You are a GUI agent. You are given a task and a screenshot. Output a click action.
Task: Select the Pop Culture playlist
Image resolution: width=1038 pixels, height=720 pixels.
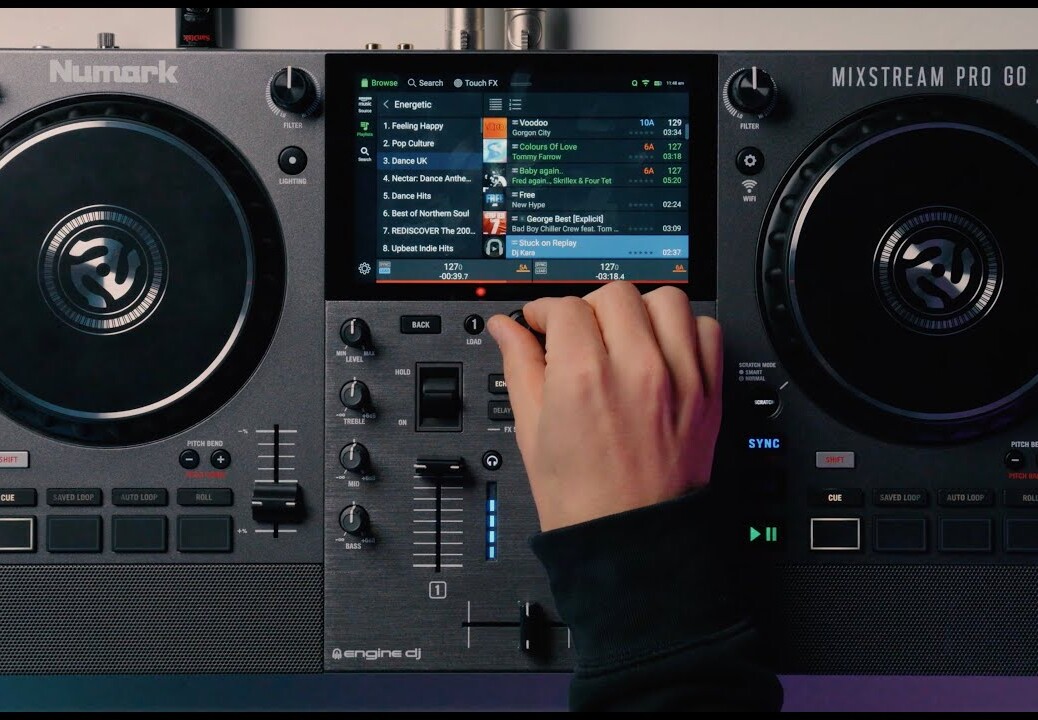pyautogui.click(x=430, y=143)
